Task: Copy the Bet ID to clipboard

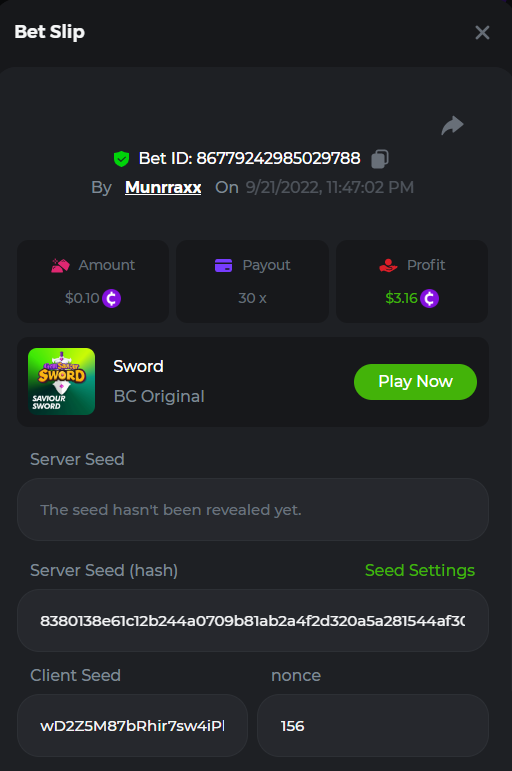Action: pos(380,159)
